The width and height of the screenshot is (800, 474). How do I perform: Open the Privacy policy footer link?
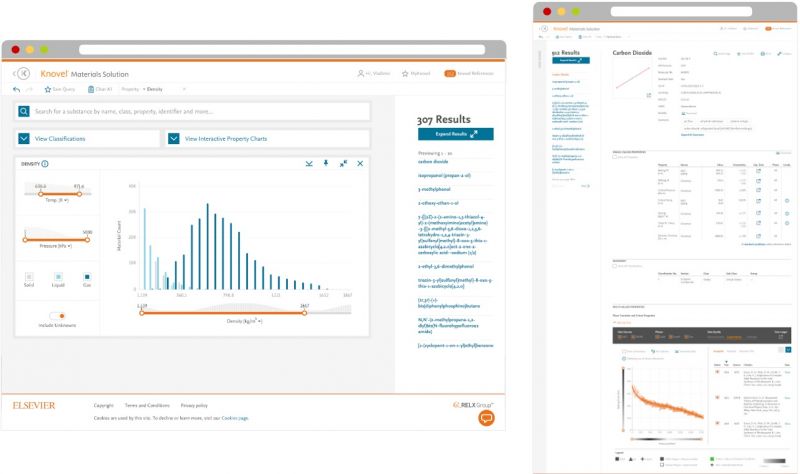coord(194,405)
